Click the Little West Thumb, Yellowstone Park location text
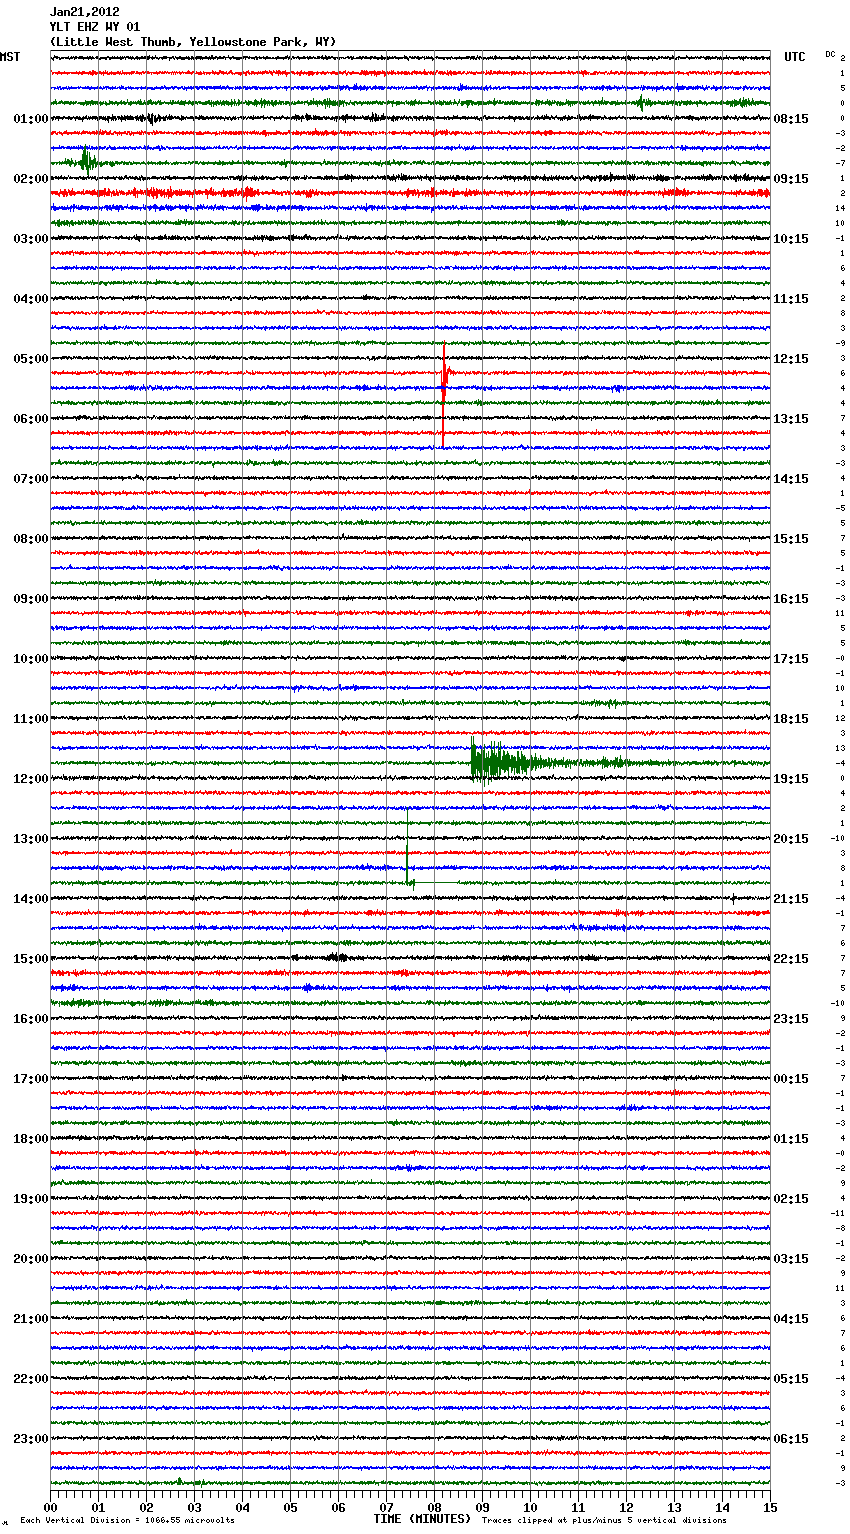 click(x=193, y=42)
